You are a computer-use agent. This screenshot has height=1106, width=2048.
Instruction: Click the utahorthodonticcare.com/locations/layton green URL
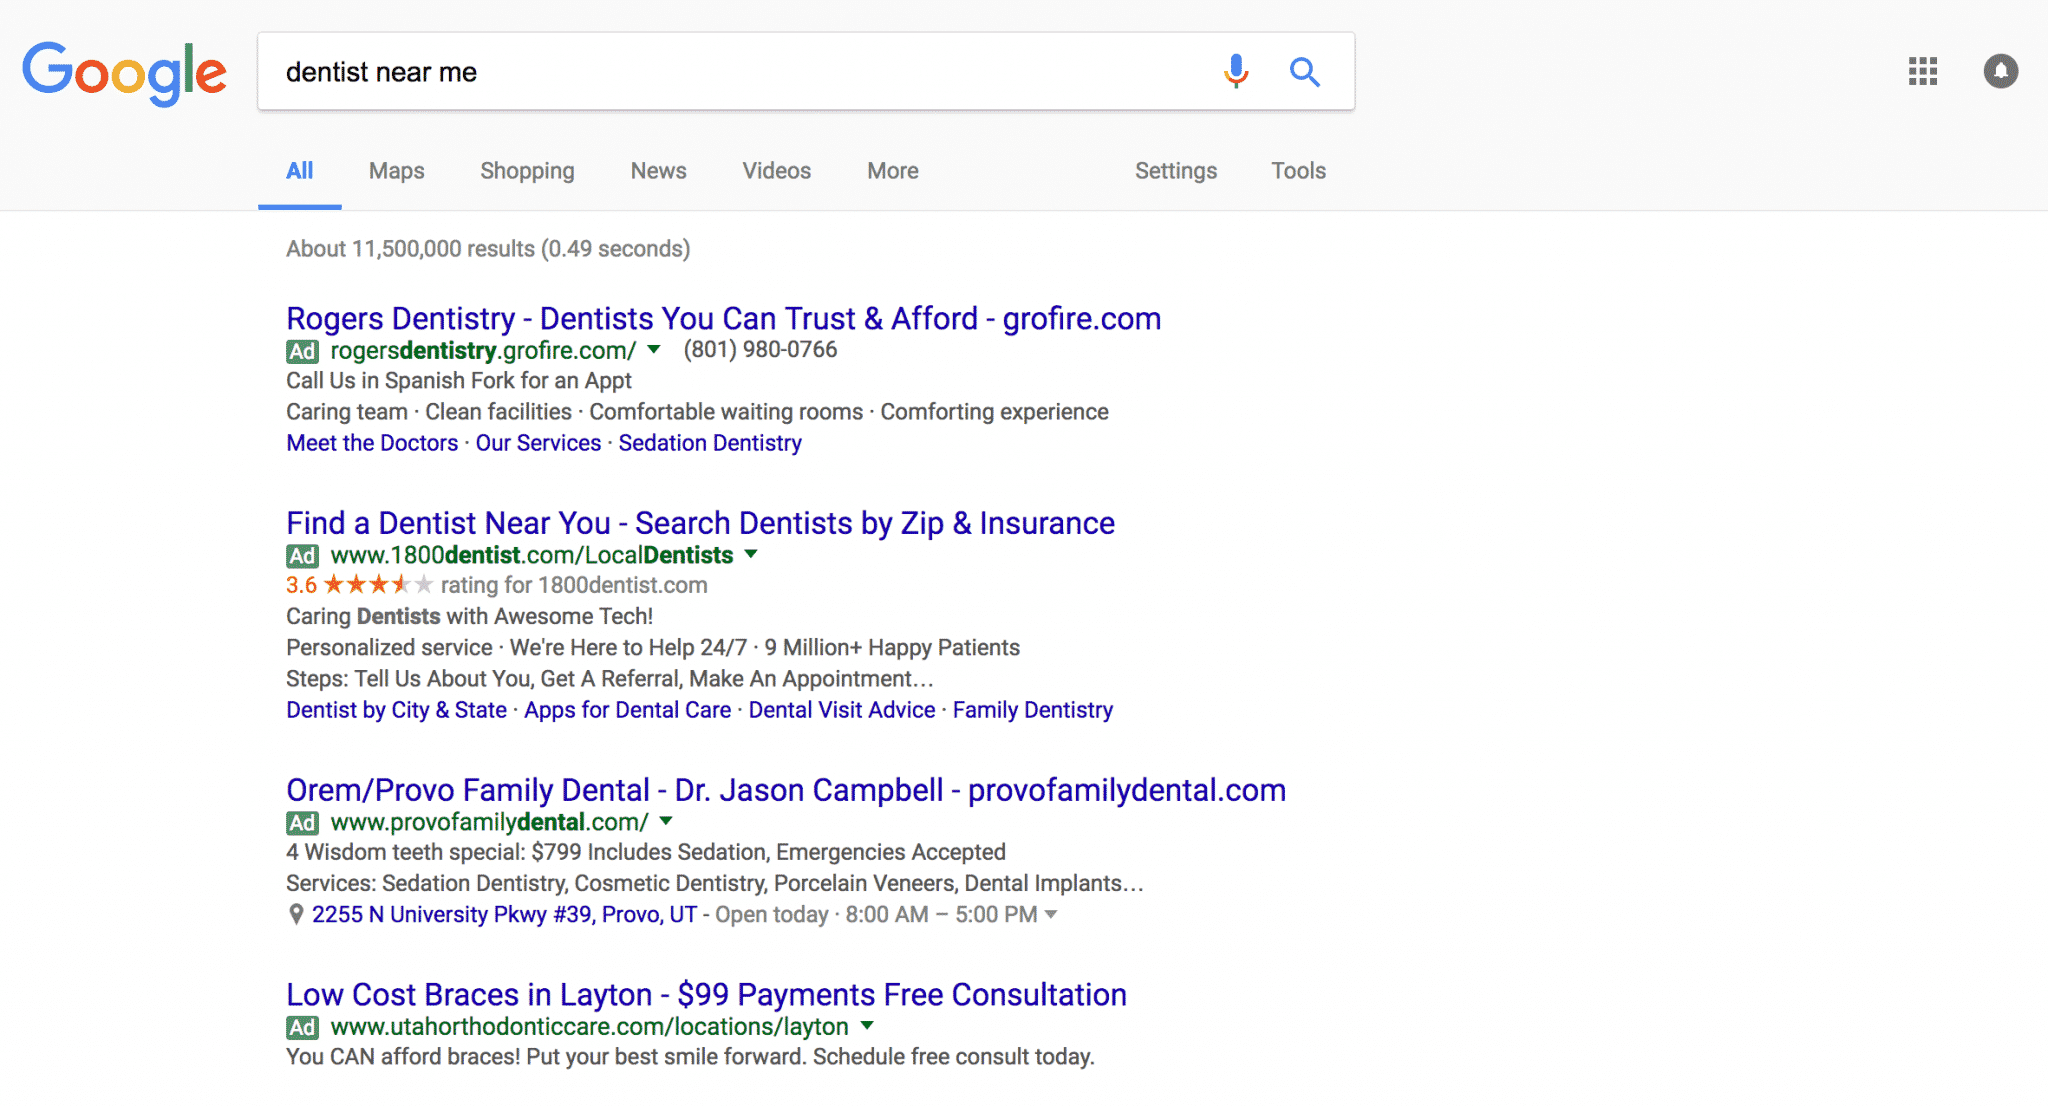coord(589,1027)
